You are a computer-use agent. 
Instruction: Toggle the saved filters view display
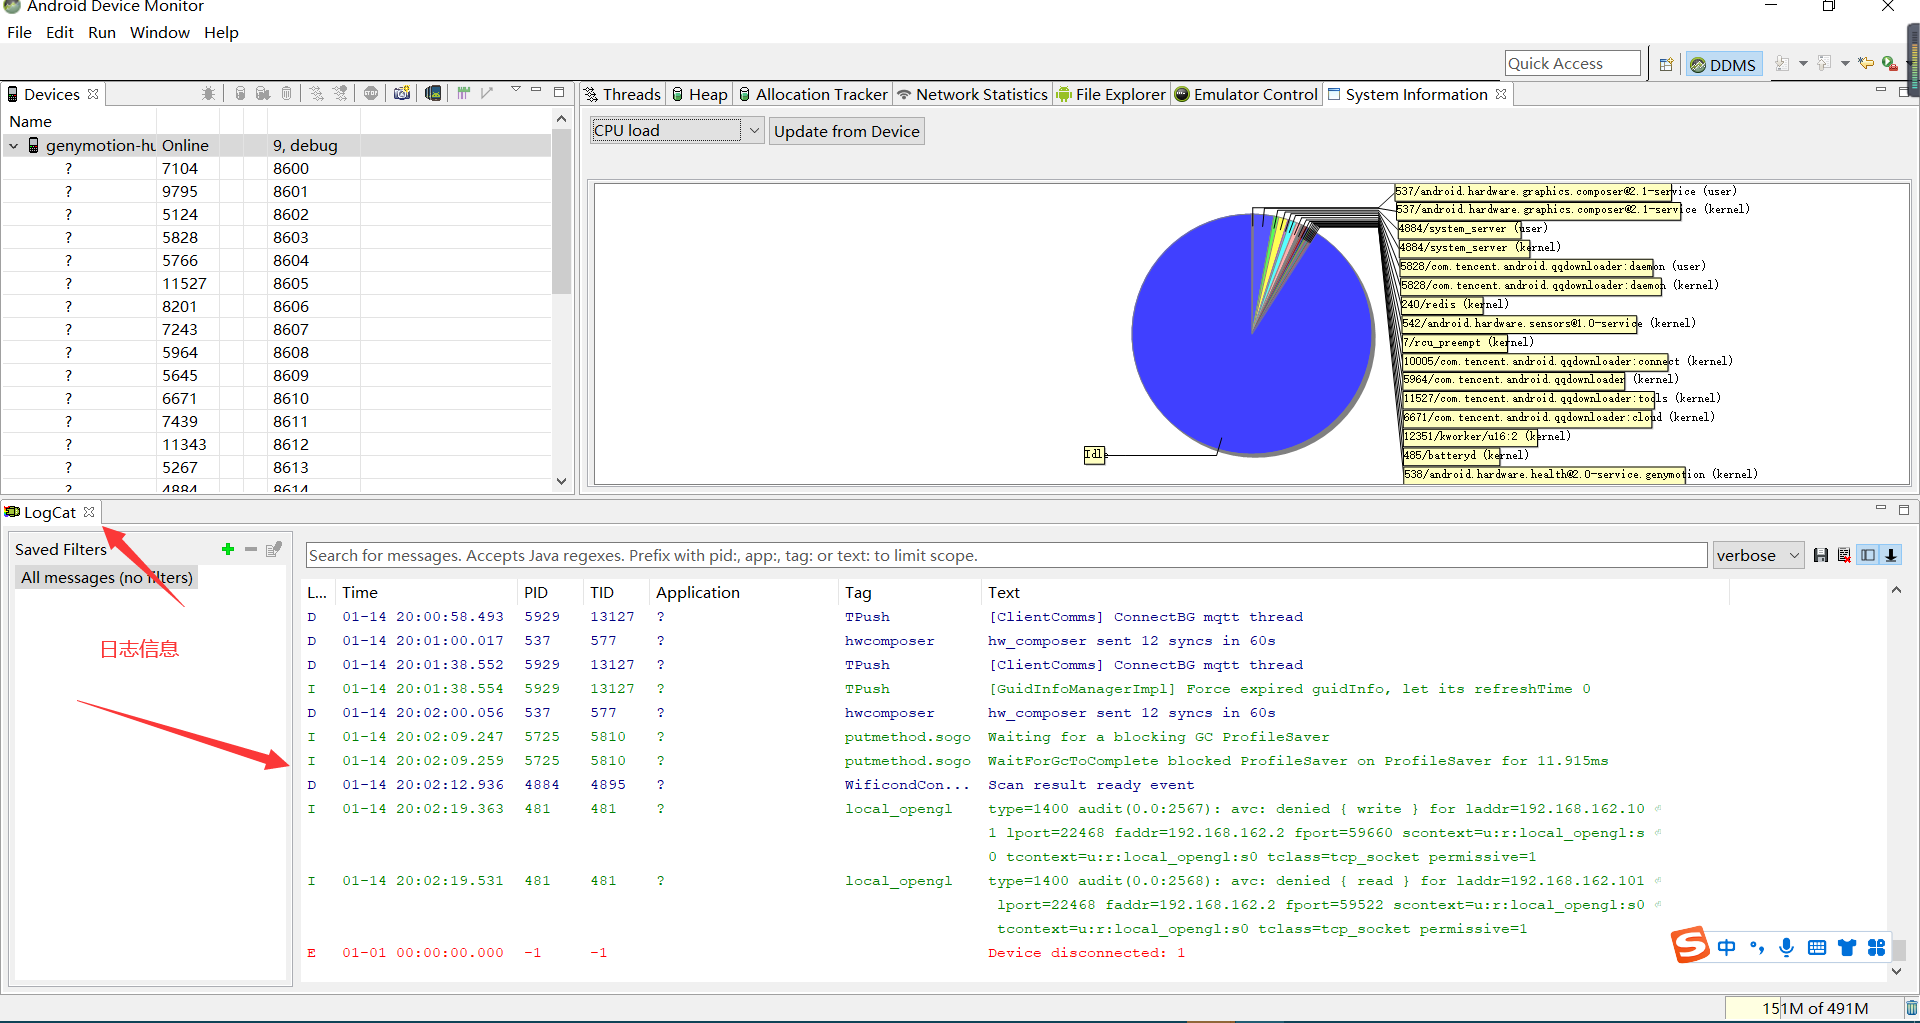1868,555
